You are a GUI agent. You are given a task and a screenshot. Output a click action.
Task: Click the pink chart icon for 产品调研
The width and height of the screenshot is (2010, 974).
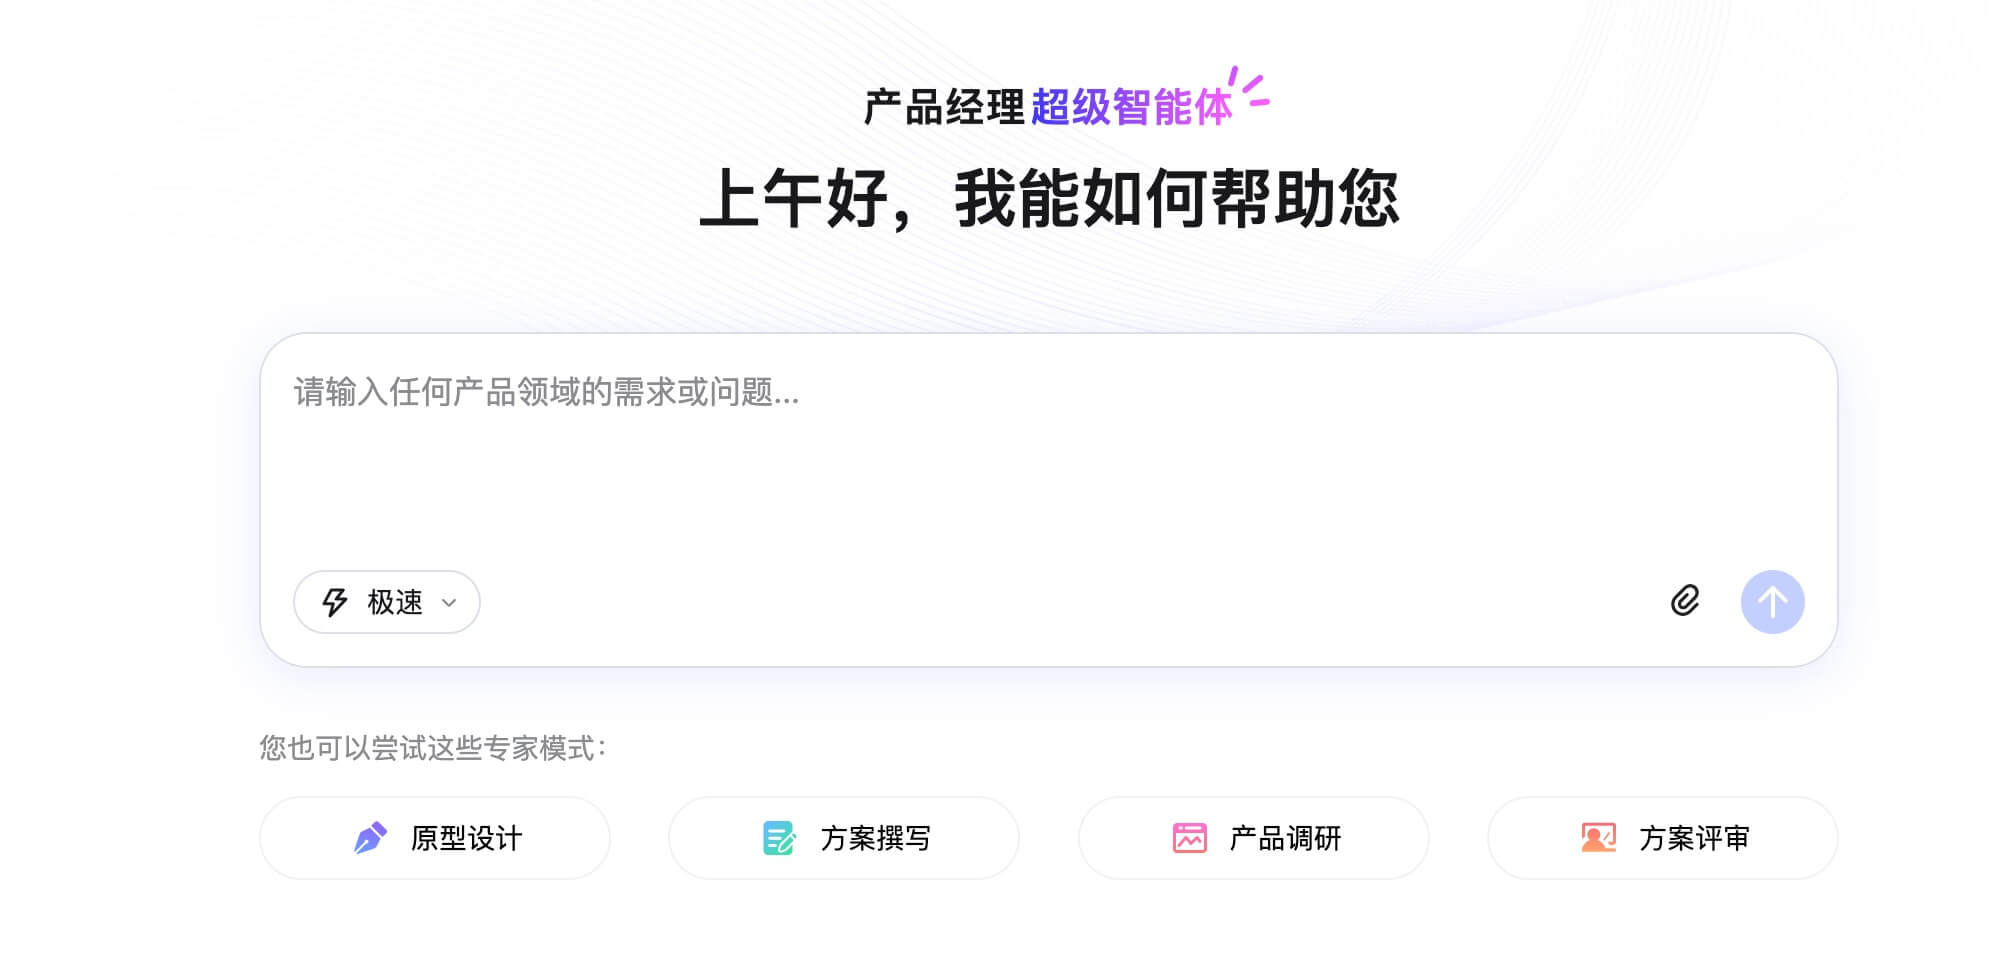click(x=1189, y=838)
